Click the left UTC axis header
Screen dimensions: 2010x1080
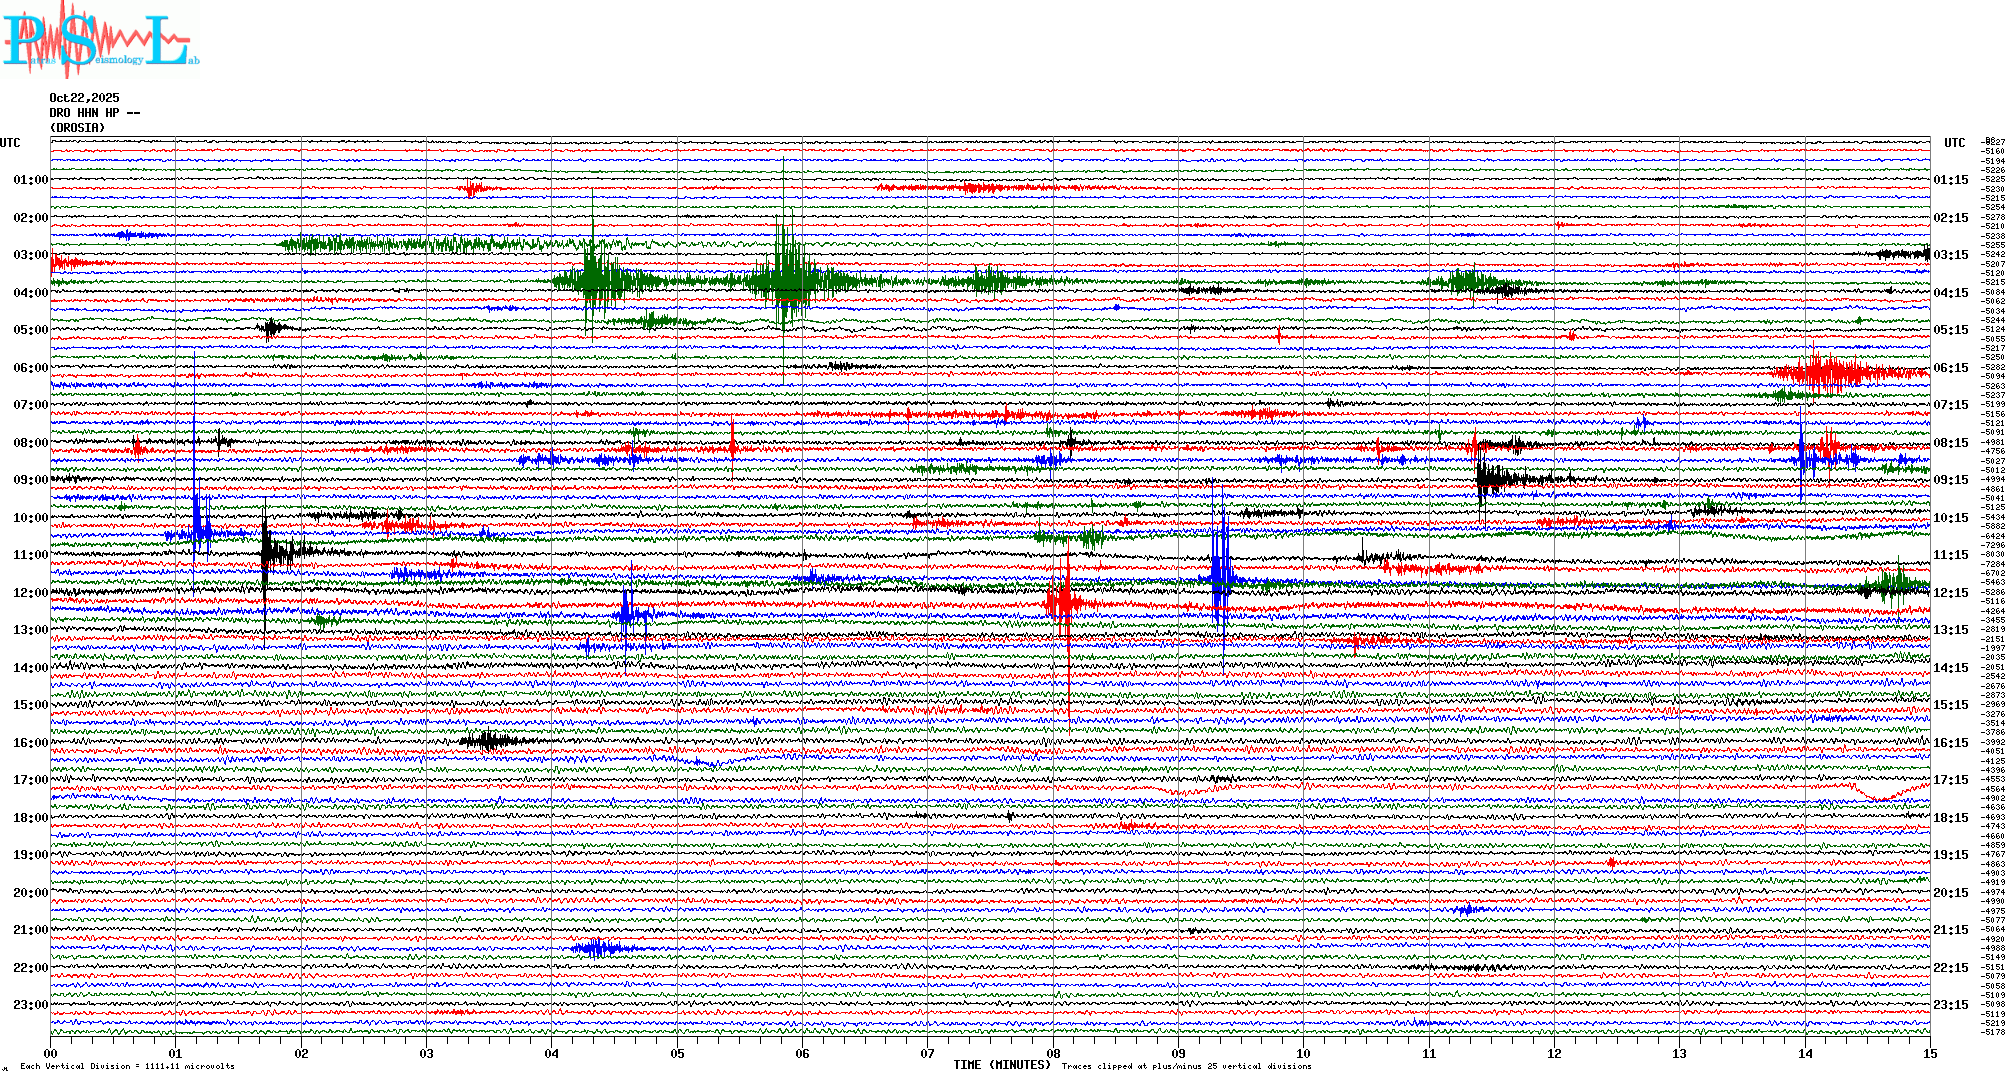point(10,143)
